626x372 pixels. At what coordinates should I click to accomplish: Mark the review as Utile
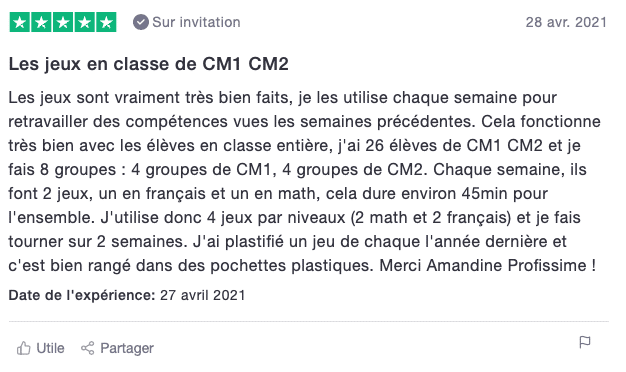(x=40, y=348)
